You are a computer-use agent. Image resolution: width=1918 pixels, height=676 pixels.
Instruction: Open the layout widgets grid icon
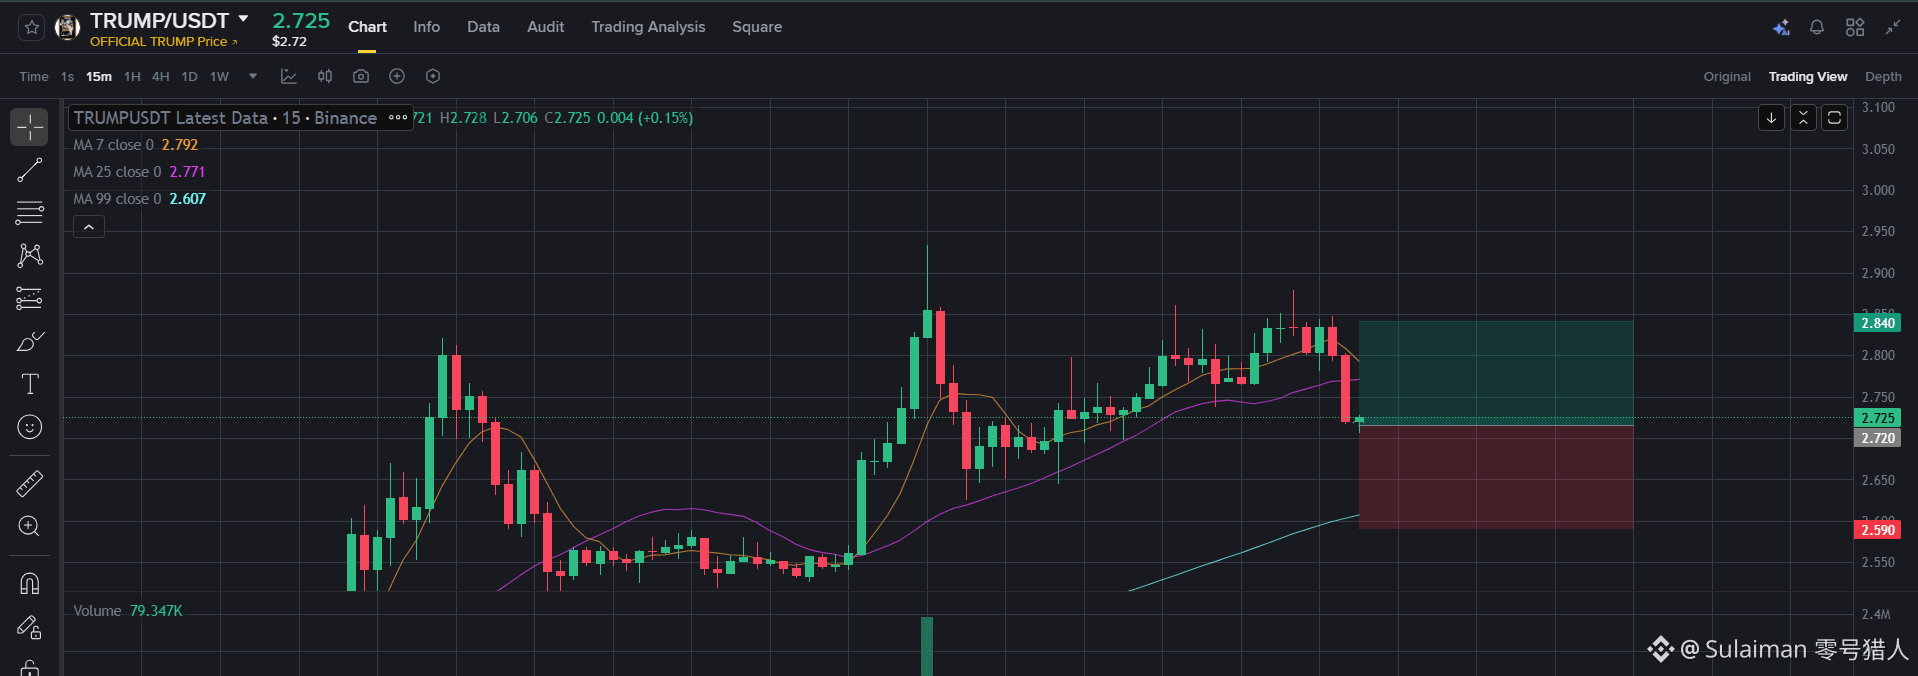pos(1855,28)
